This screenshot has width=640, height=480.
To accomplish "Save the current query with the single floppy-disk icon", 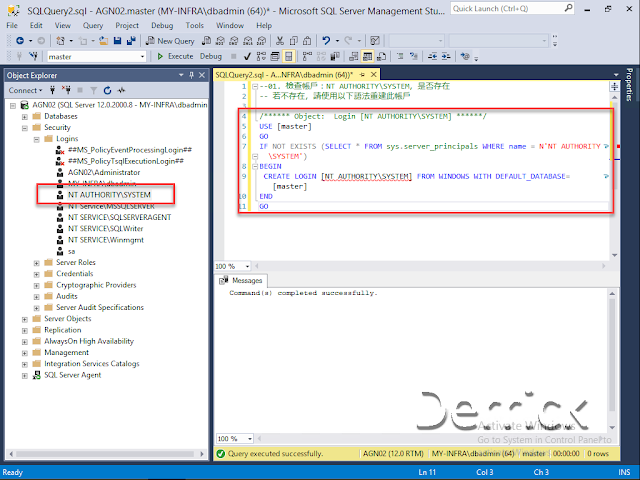I will [118, 41].
